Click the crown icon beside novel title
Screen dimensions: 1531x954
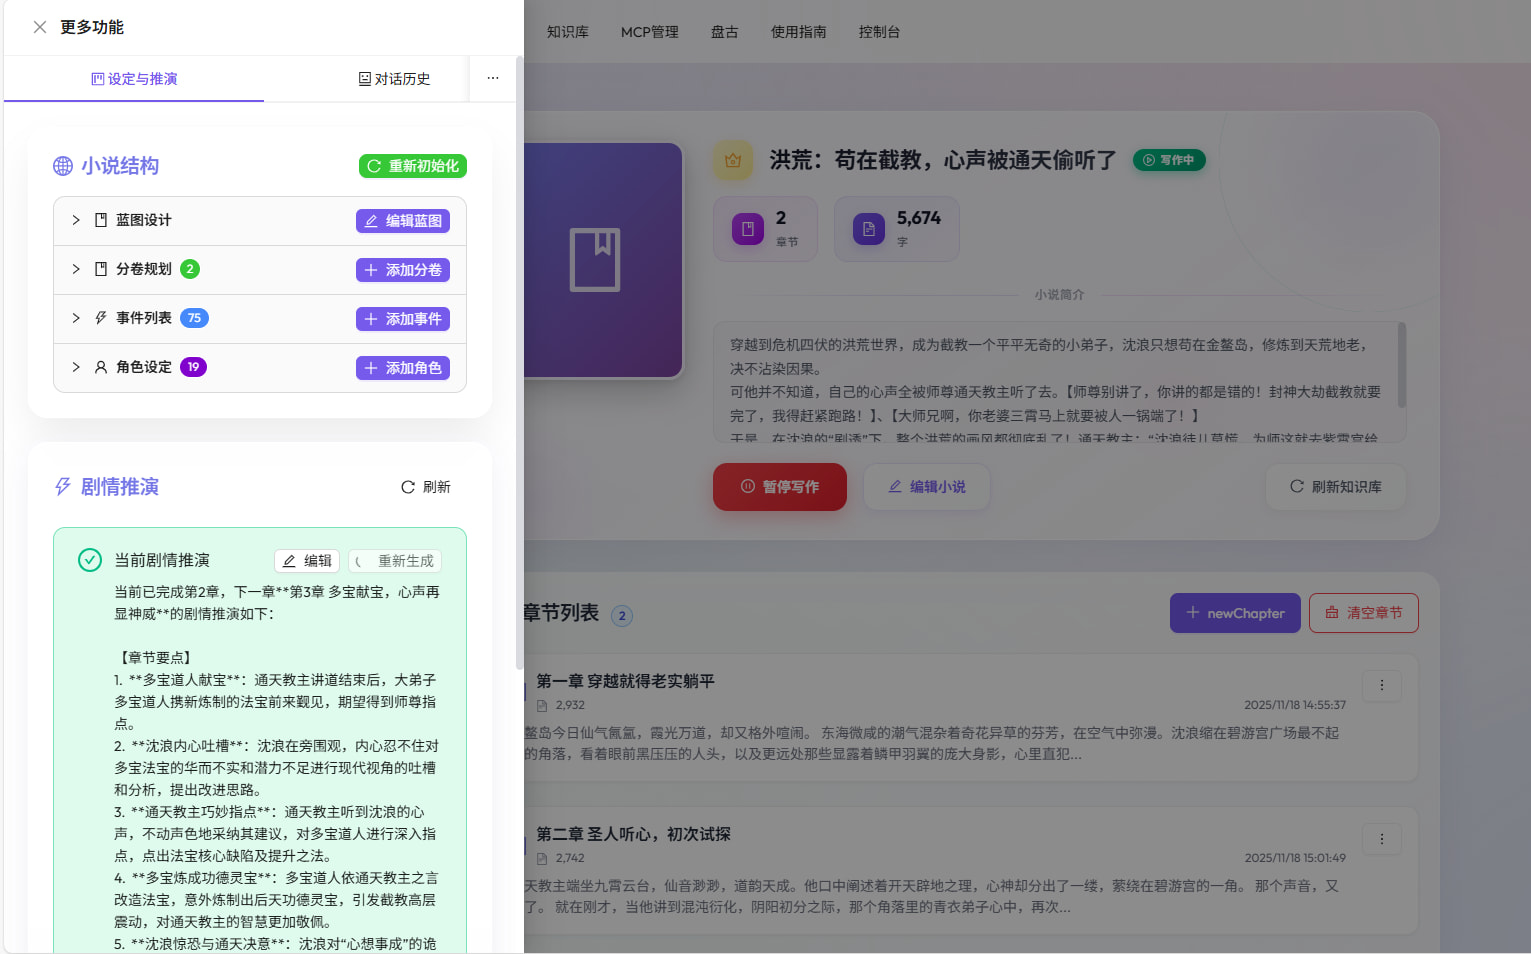click(733, 160)
